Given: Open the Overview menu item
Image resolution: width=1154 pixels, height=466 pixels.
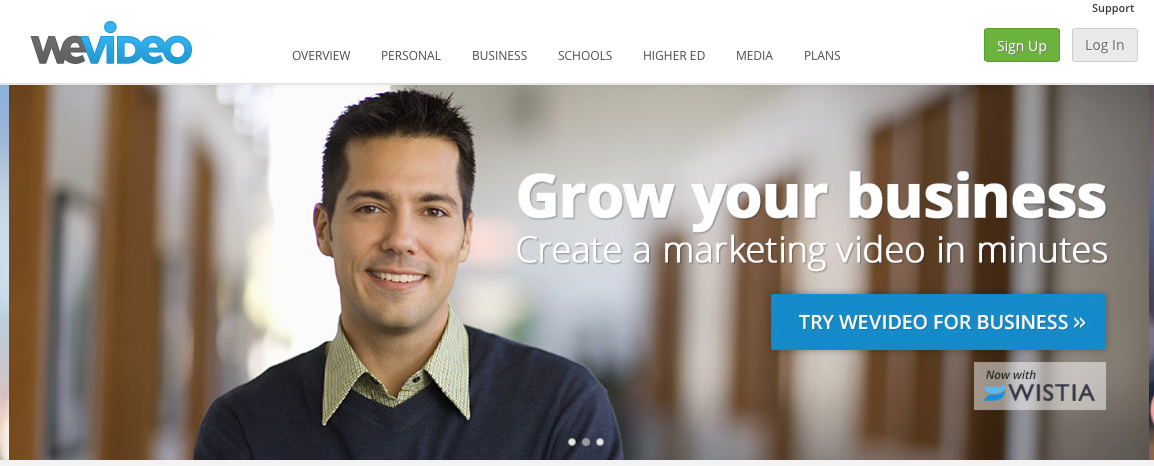Looking at the screenshot, I should point(321,55).
